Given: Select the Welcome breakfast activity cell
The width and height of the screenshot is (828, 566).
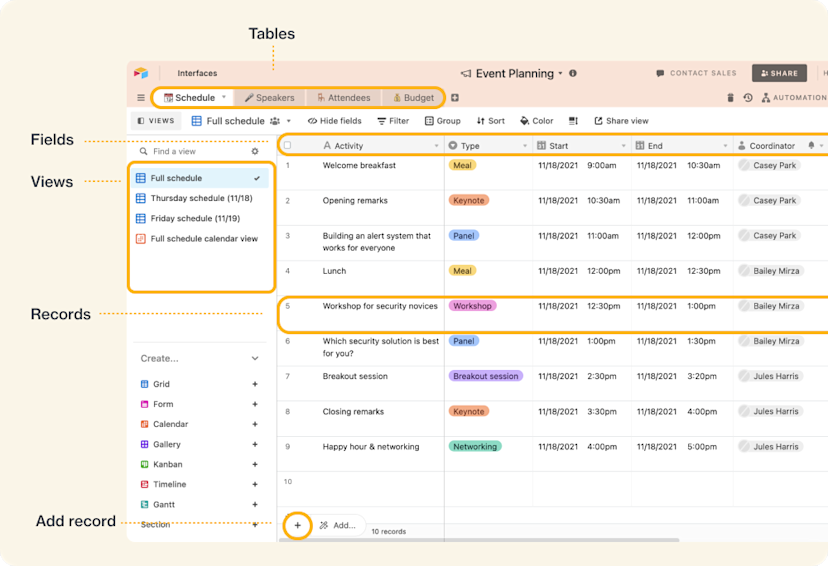Looking at the screenshot, I should click(361, 173).
